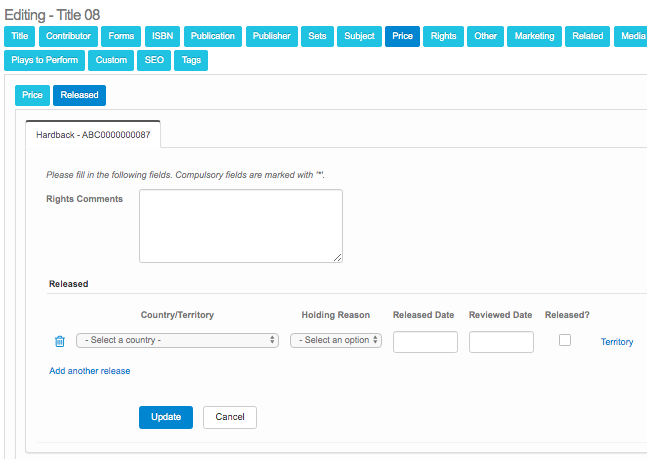The width and height of the screenshot is (647, 459).
Task: Open the Contributor tab
Action: click(69, 36)
